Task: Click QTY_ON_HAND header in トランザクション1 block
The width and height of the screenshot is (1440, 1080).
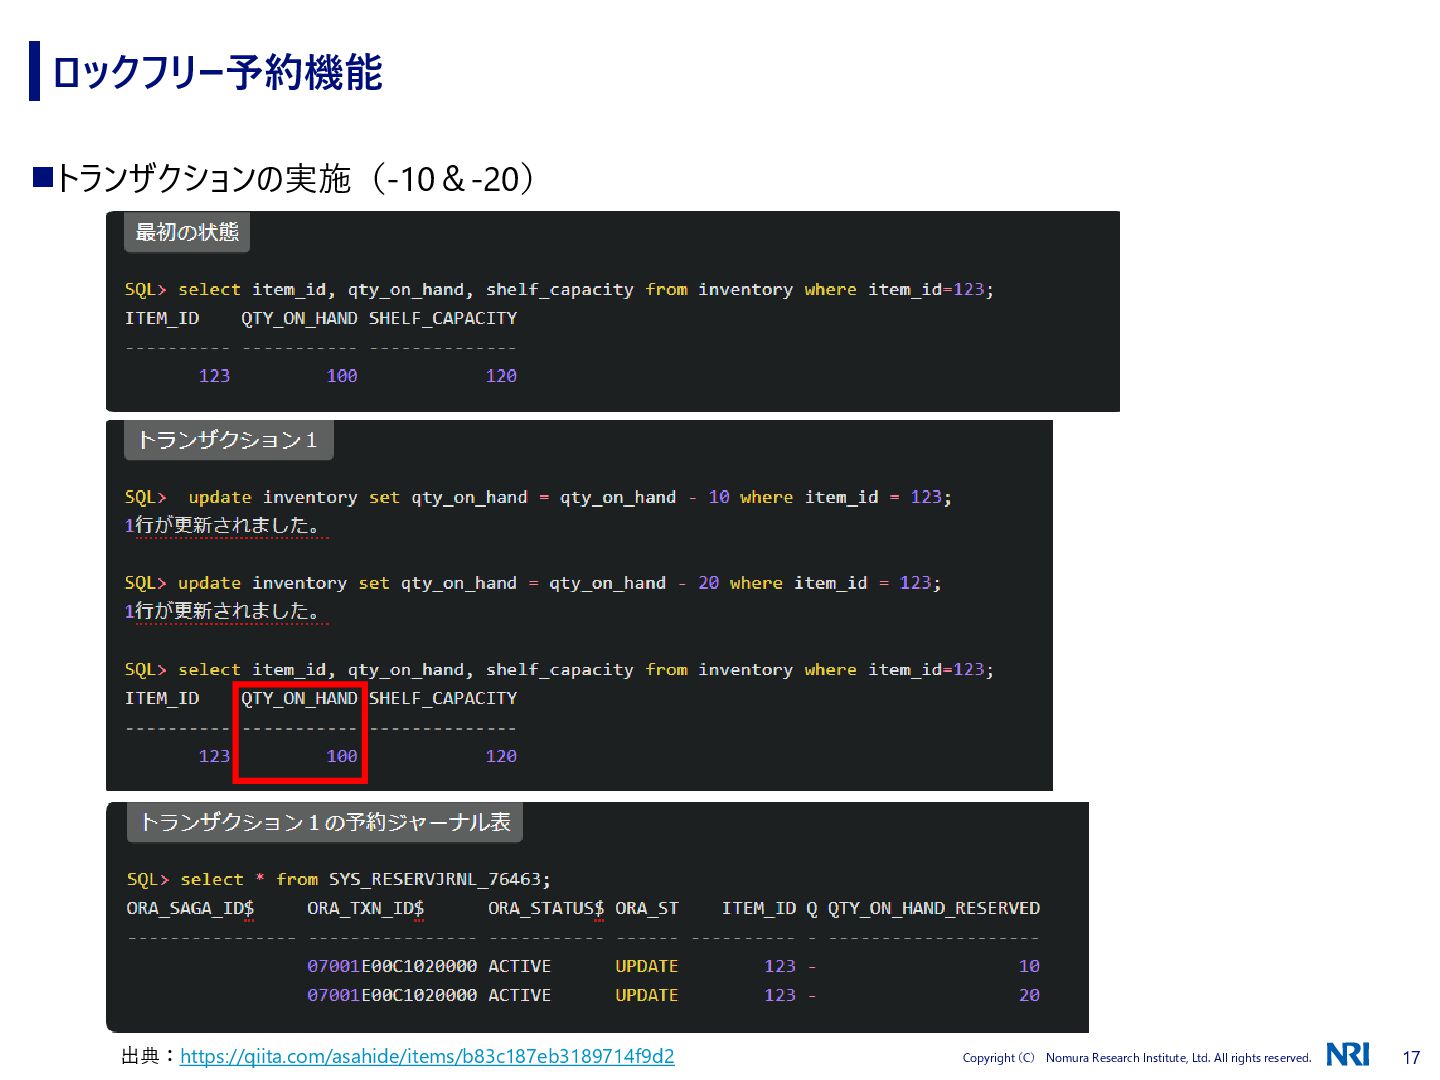Action: coord(299,698)
